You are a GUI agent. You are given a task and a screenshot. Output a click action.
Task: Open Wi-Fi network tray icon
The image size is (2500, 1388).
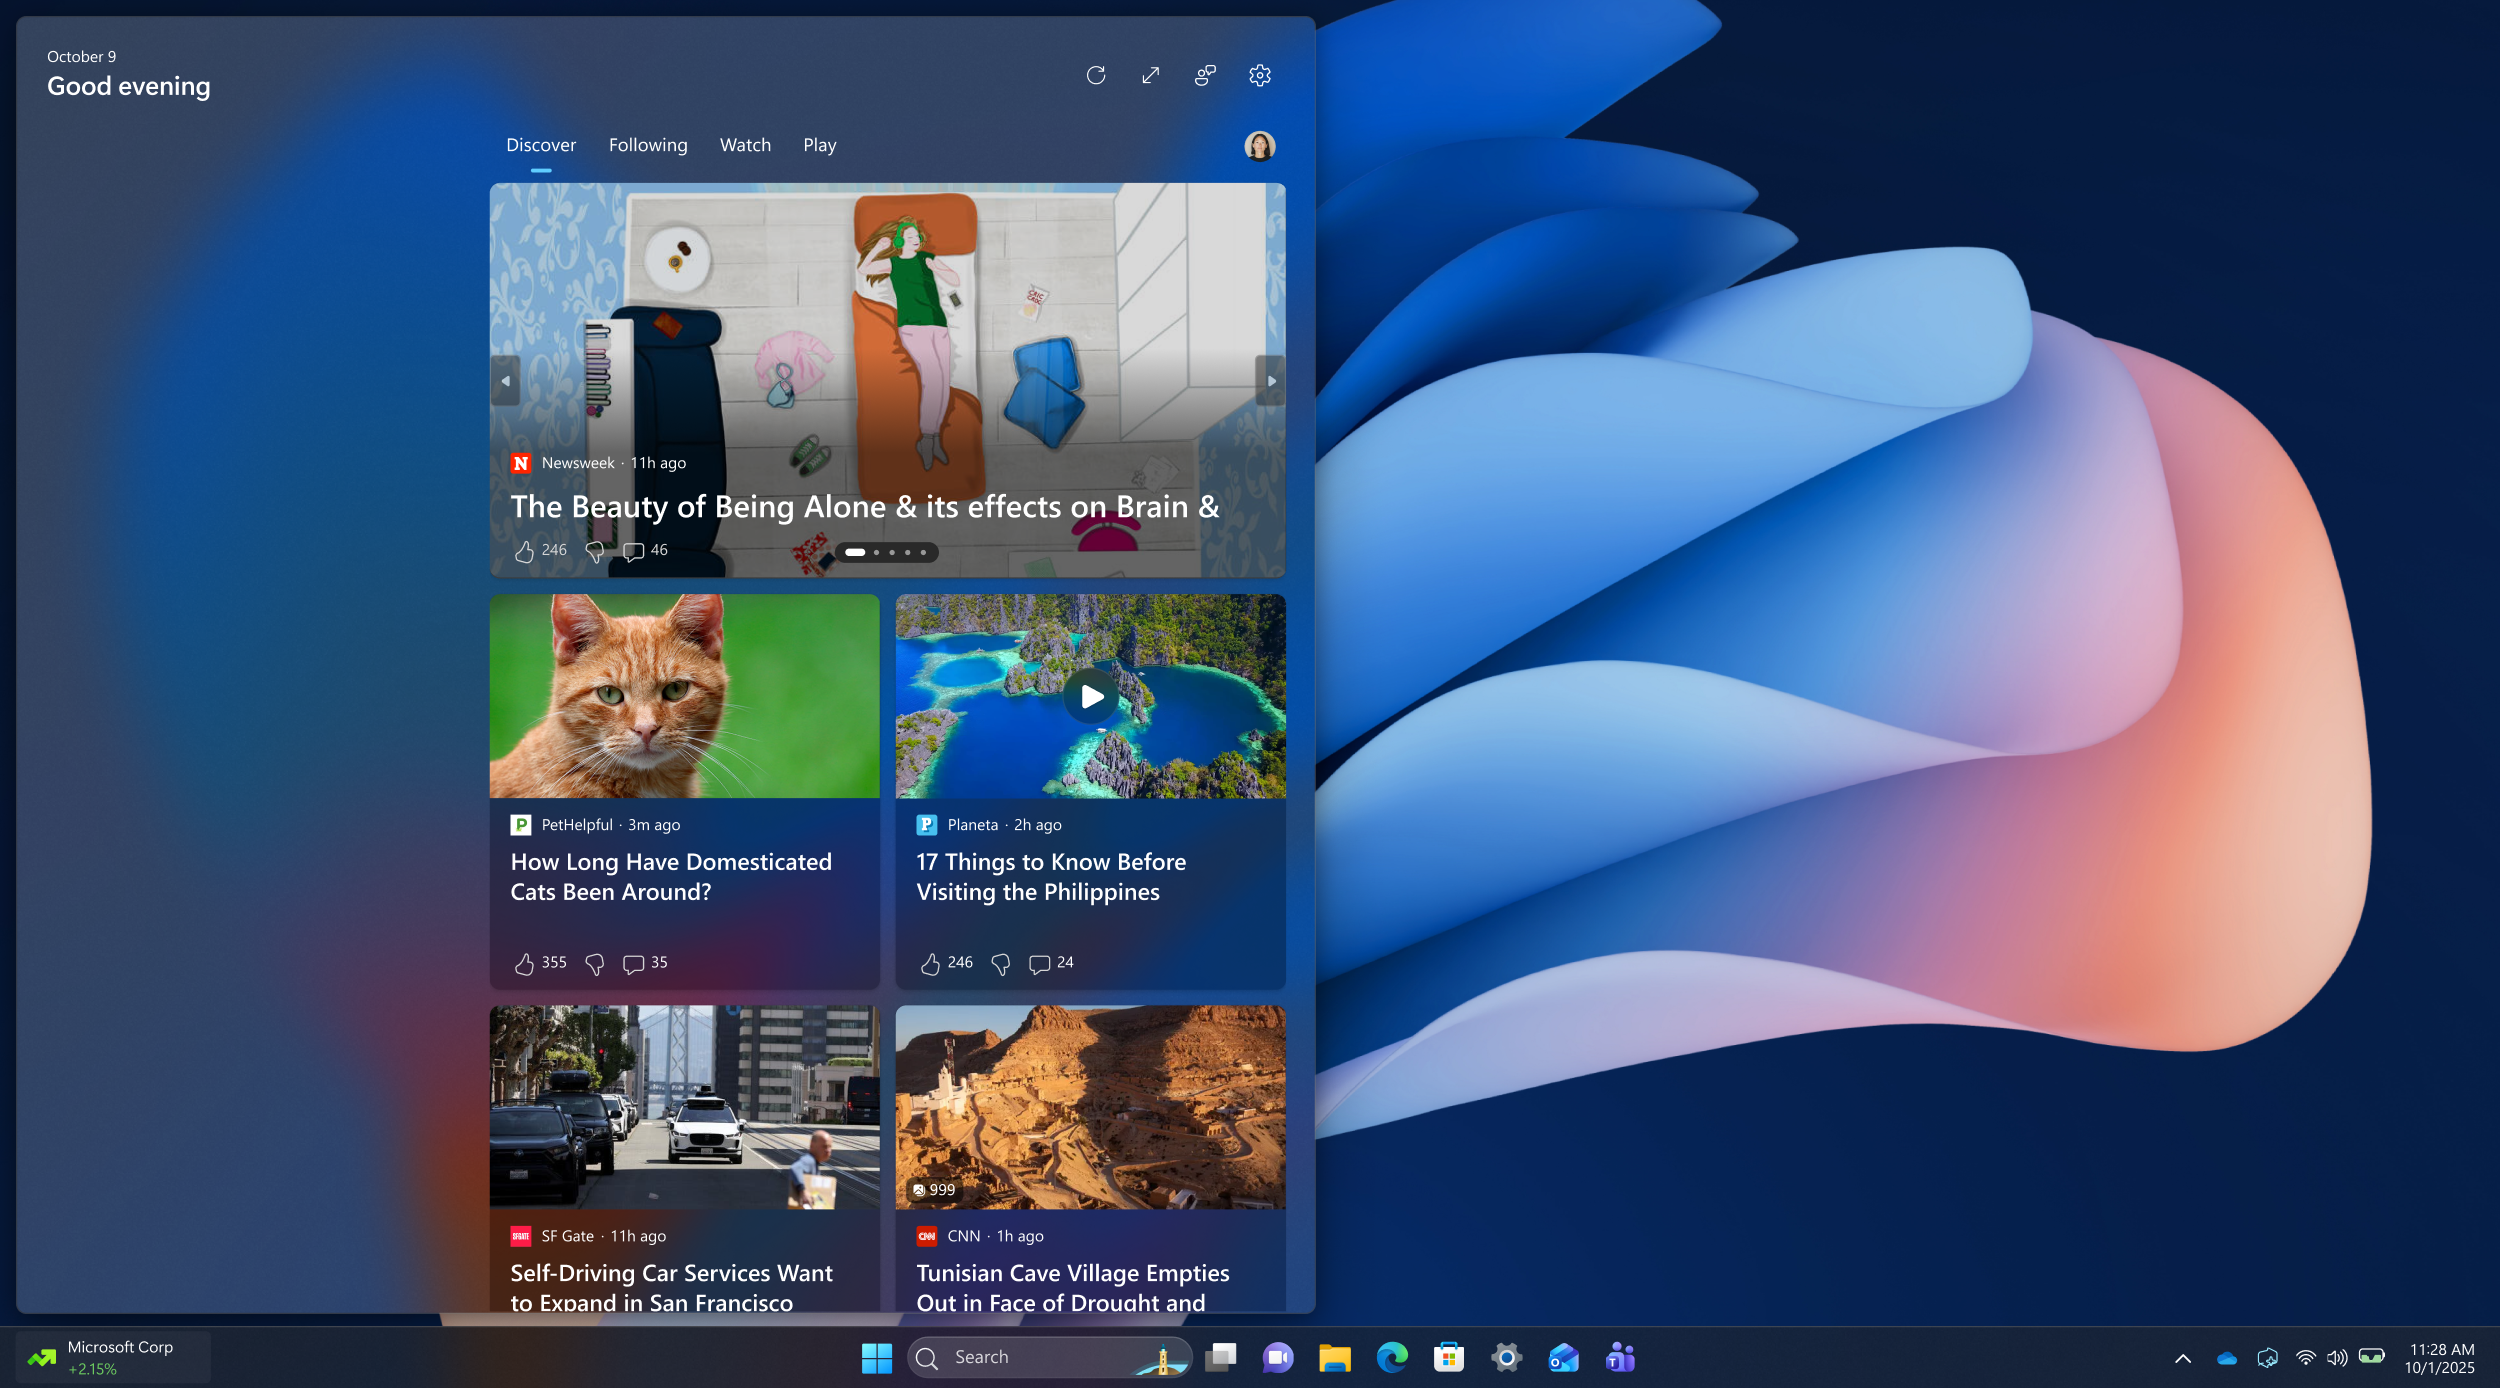coord(2305,1358)
